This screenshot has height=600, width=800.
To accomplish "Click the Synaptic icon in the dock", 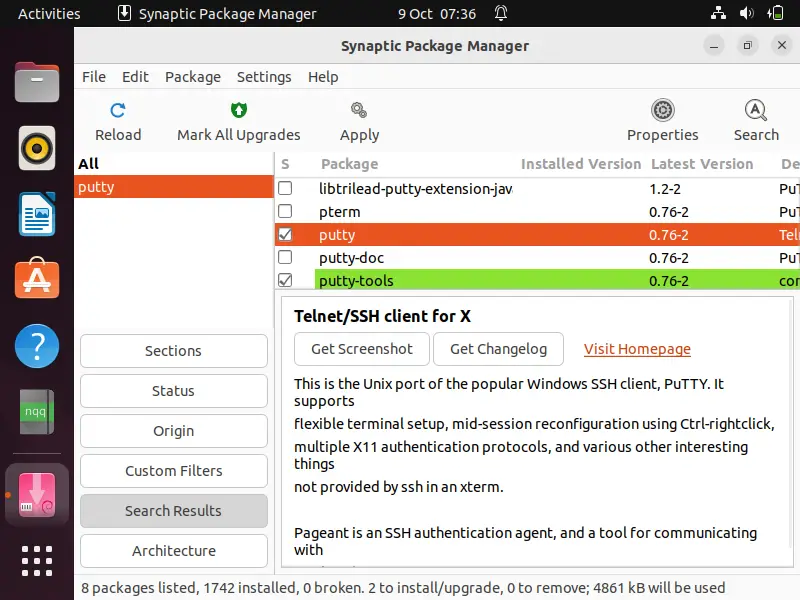I will (x=37, y=494).
